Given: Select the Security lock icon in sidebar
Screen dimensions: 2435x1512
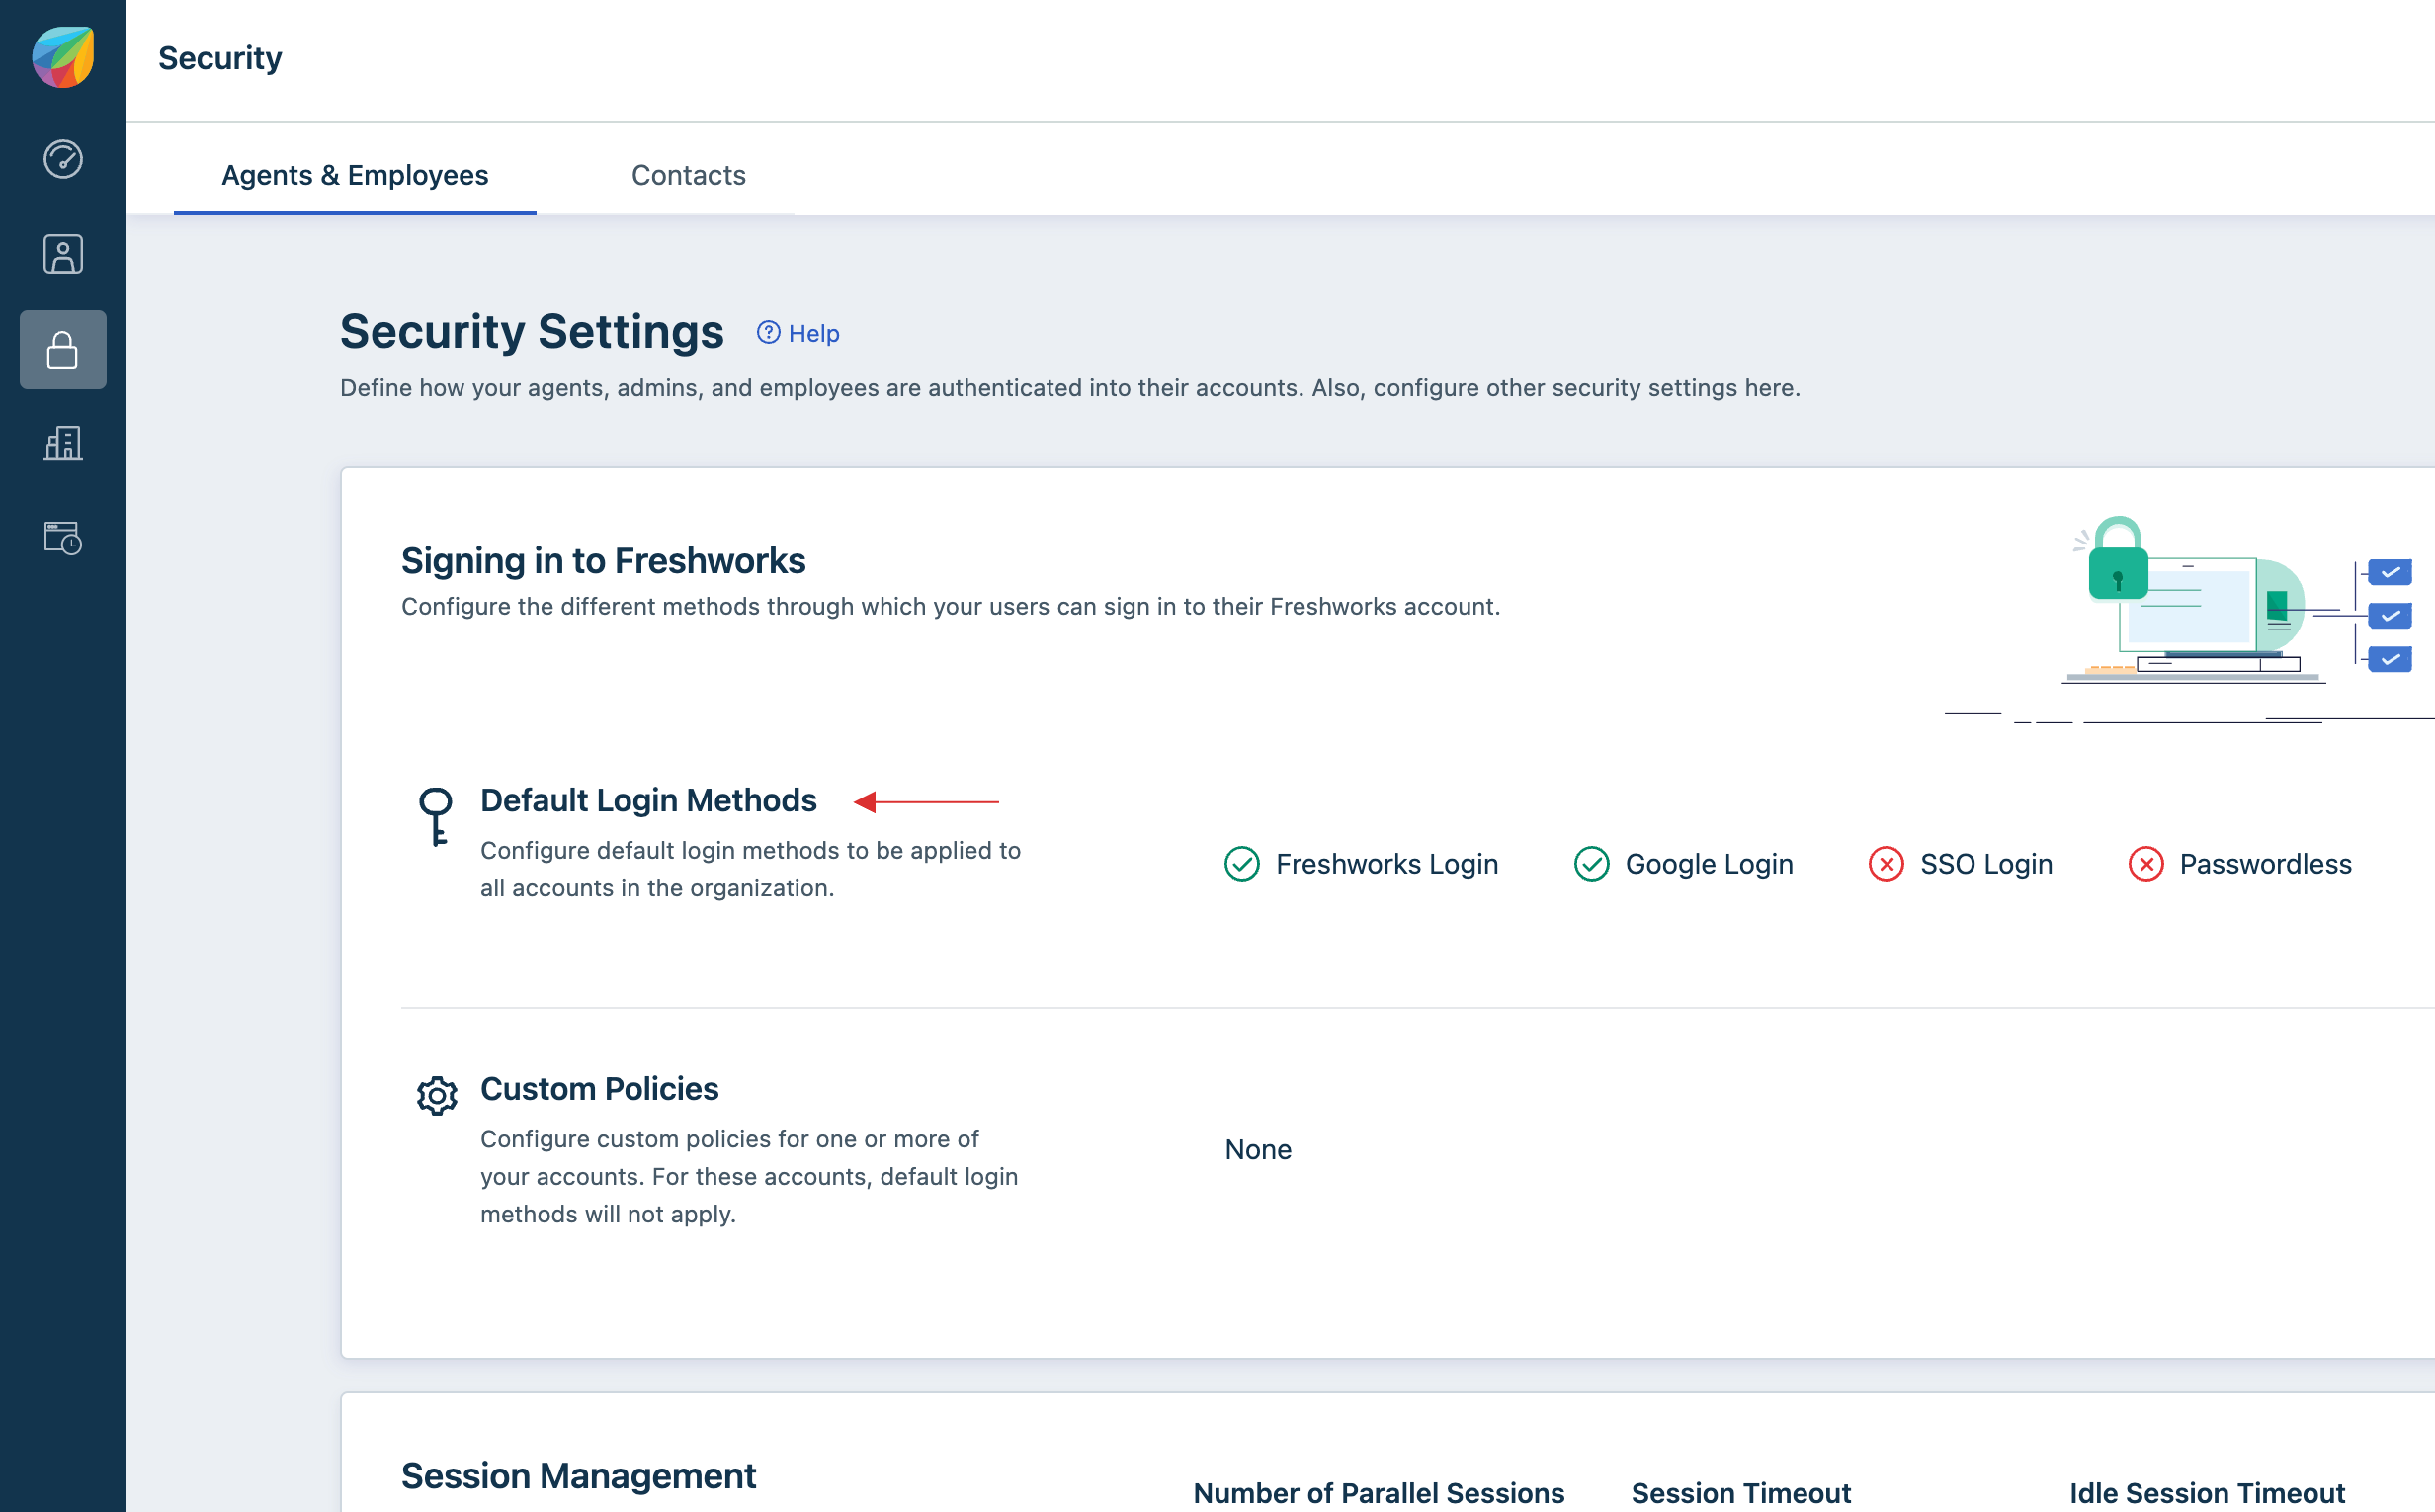Looking at the screenshot, I should (x=63, y=350).
